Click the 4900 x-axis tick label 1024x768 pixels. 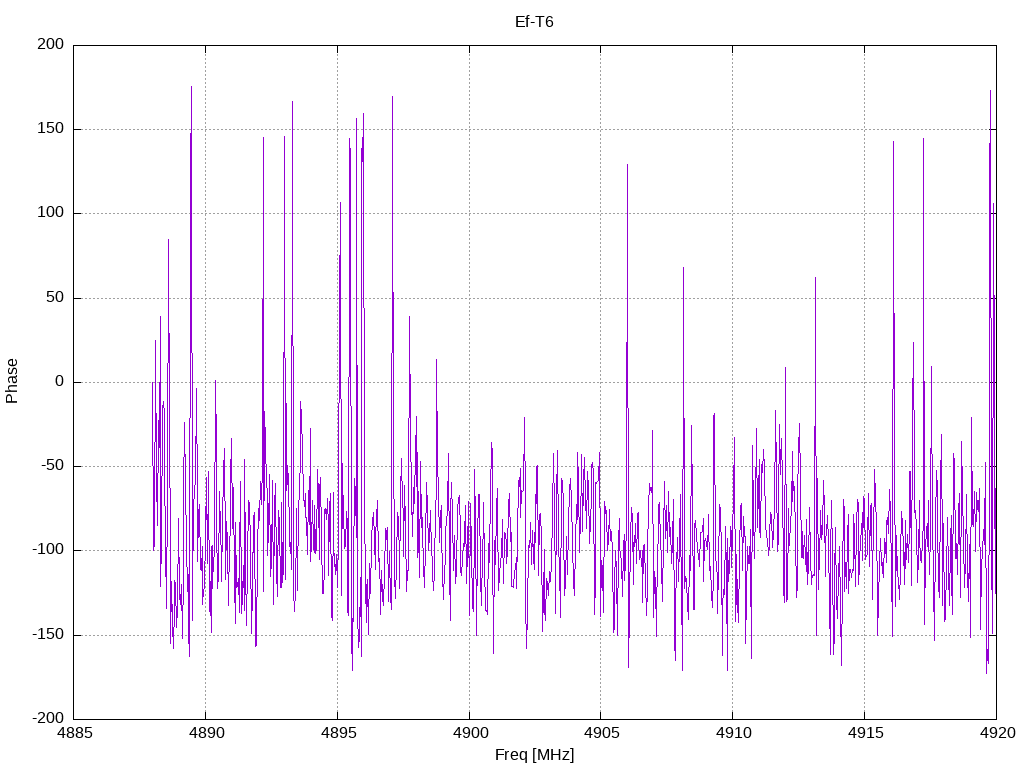click(x=470, y=733)
